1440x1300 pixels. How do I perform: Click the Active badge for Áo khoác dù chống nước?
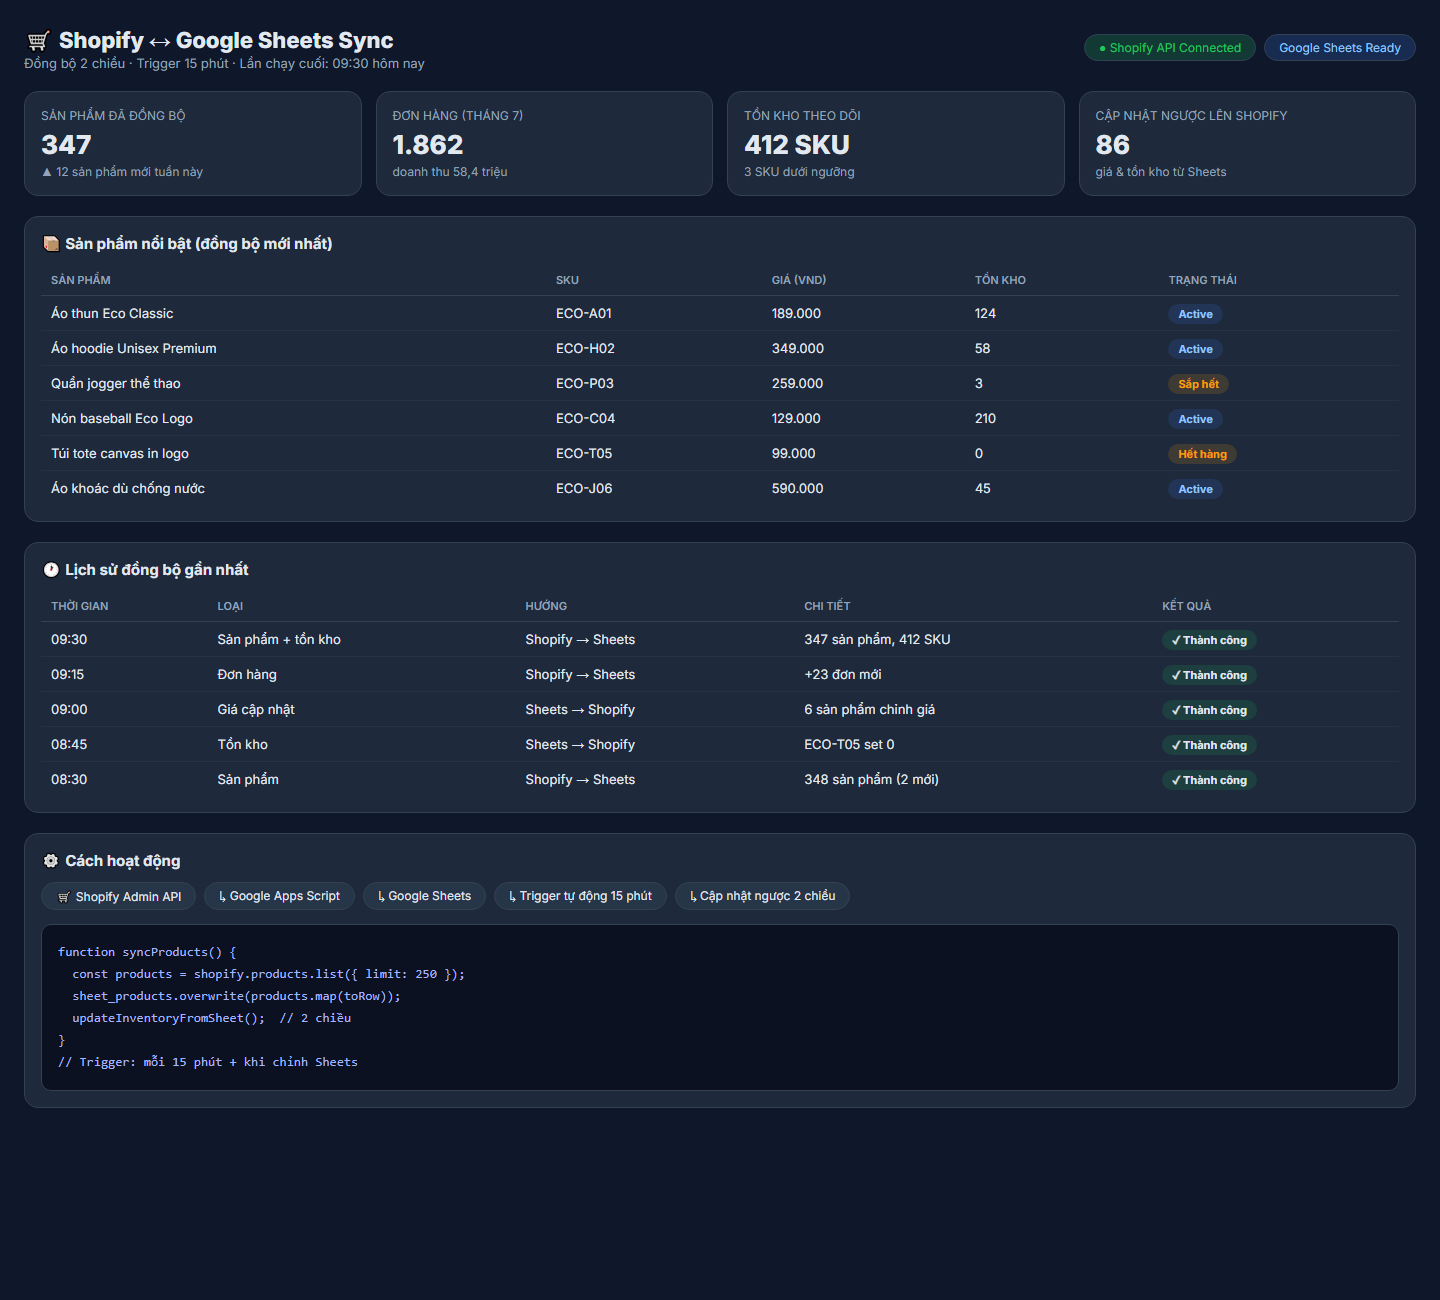coord(1195,489)
